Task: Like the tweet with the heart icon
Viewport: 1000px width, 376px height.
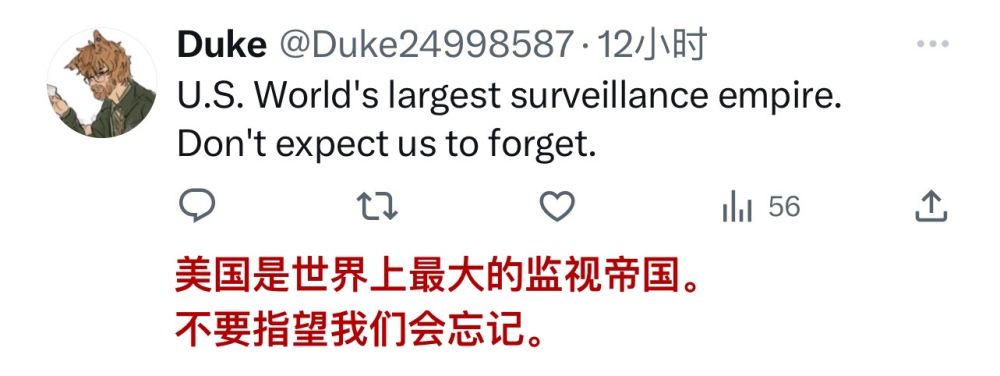Action: point(557,206)
